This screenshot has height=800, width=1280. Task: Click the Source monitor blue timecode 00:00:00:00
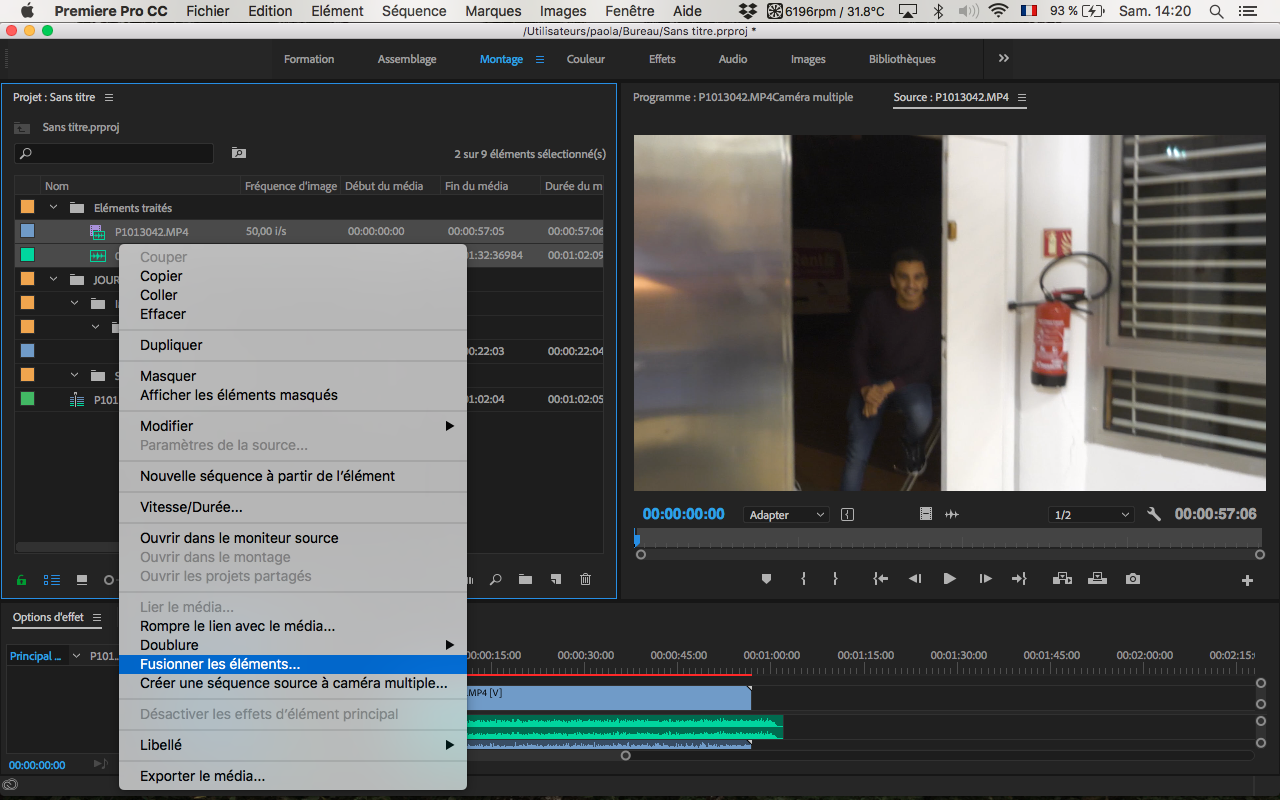click(683, 514)
